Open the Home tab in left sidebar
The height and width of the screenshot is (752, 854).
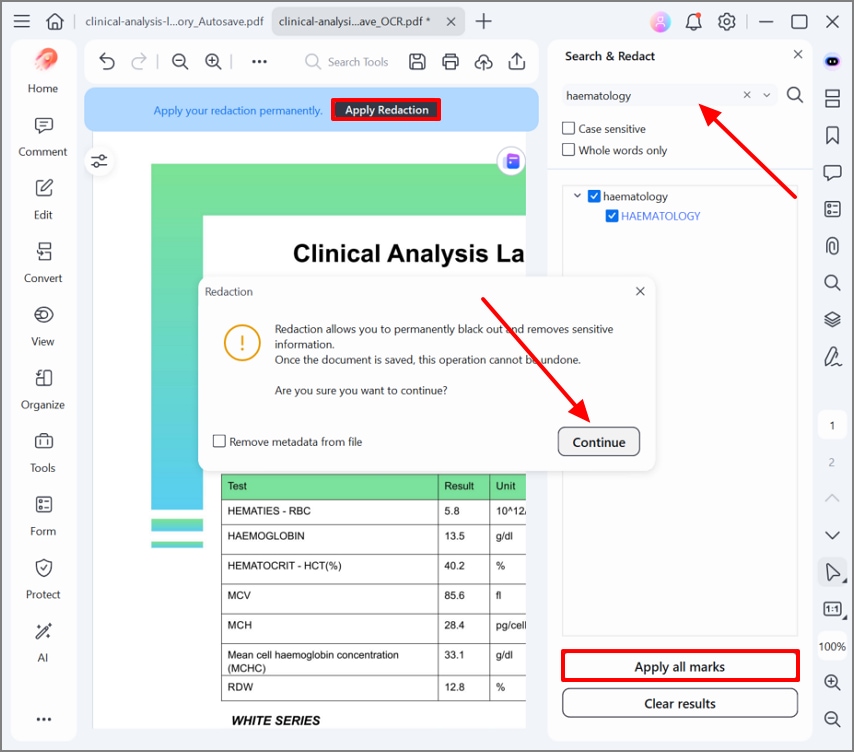click(x=43, y=71)
